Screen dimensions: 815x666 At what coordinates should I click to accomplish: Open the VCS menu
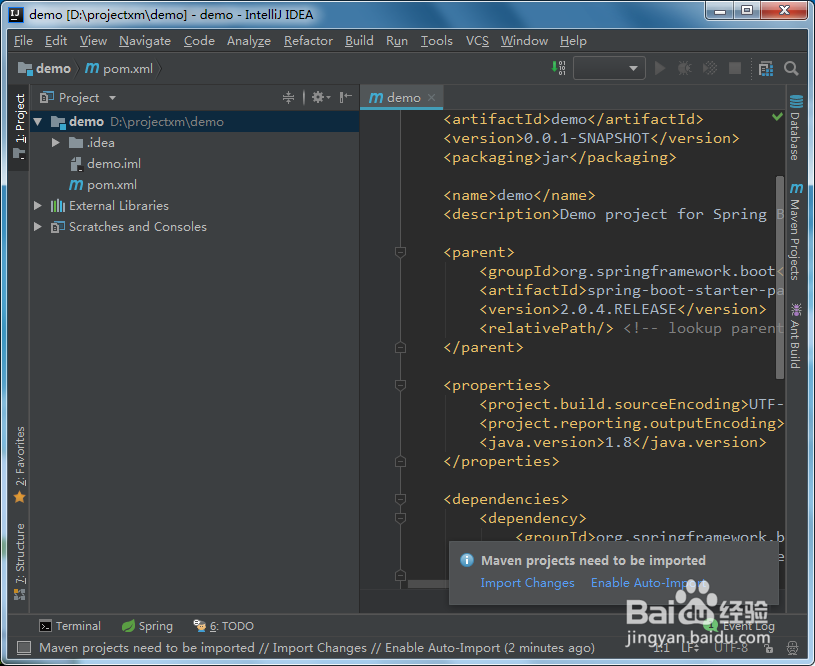tap(477, 41)
